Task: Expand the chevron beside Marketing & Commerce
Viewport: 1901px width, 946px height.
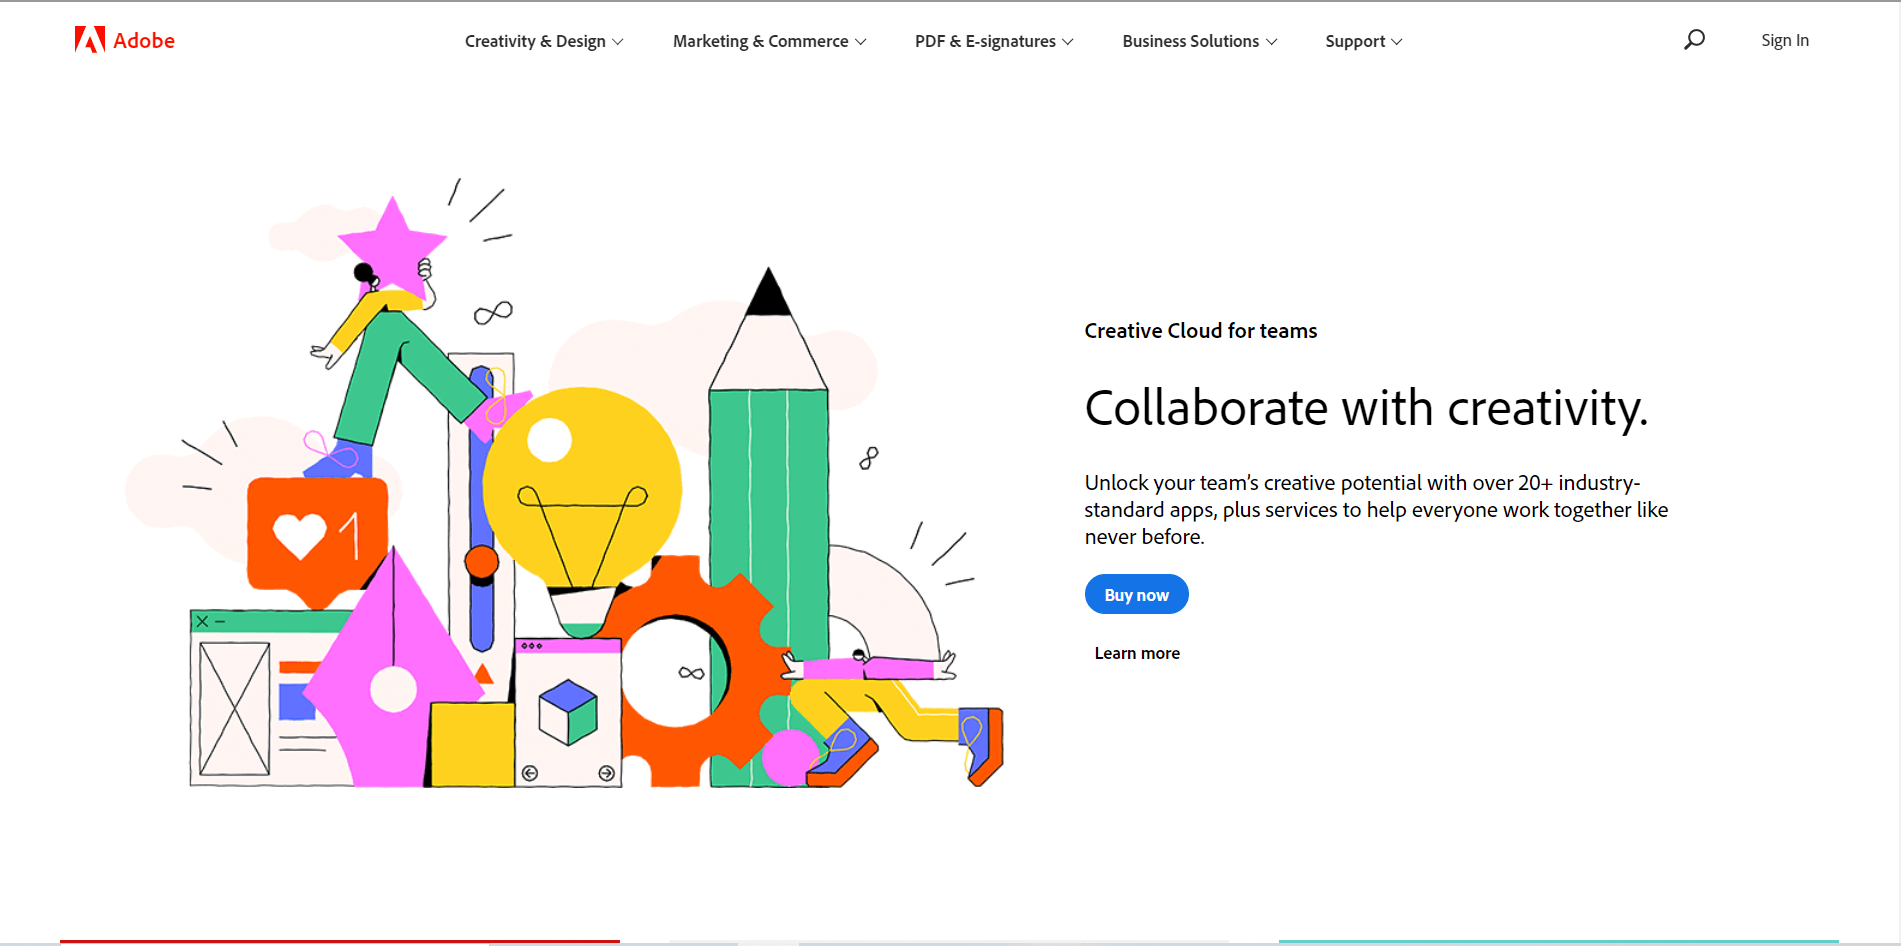Action: click(861, 42)
